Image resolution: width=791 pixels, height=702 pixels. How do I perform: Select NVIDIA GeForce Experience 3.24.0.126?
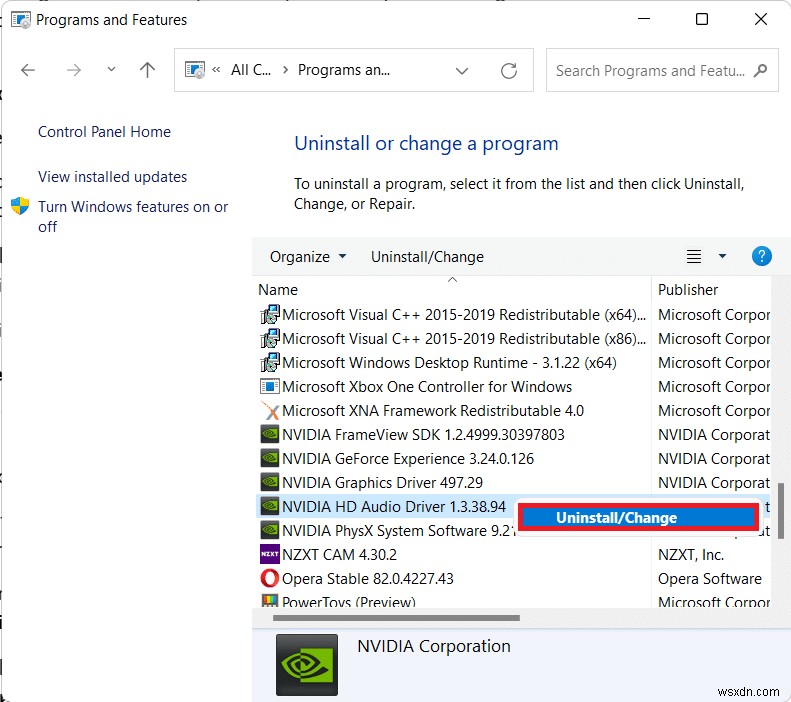(408, 458)
